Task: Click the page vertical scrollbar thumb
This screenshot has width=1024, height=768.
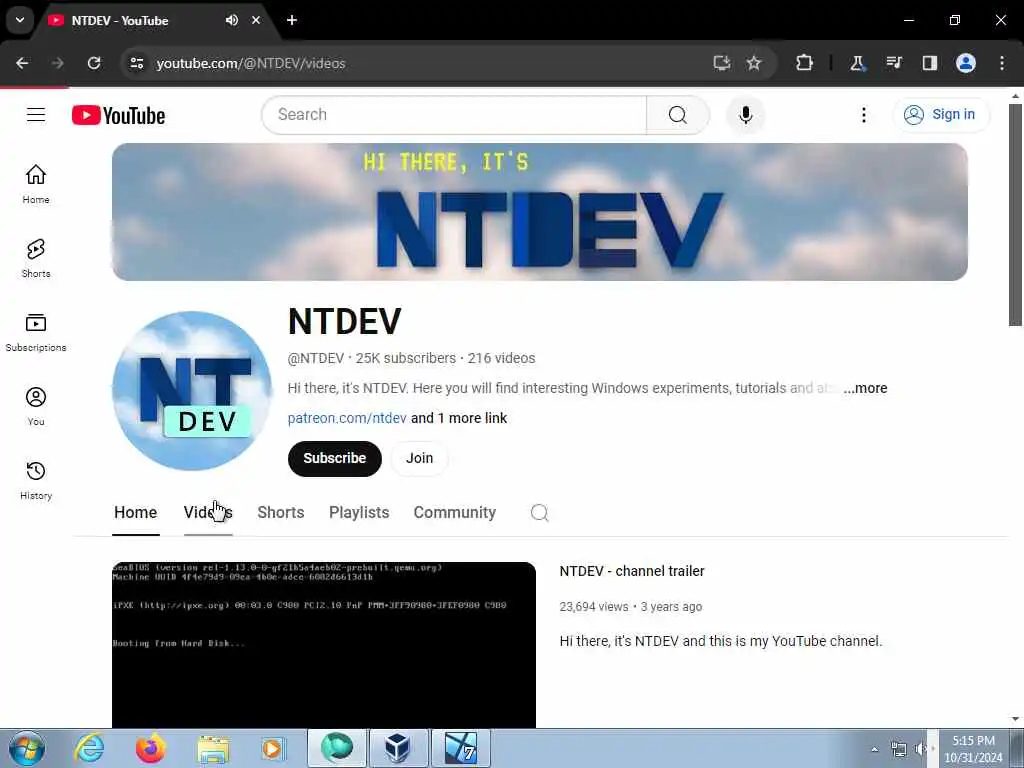Action: [x=1015, y=214]
